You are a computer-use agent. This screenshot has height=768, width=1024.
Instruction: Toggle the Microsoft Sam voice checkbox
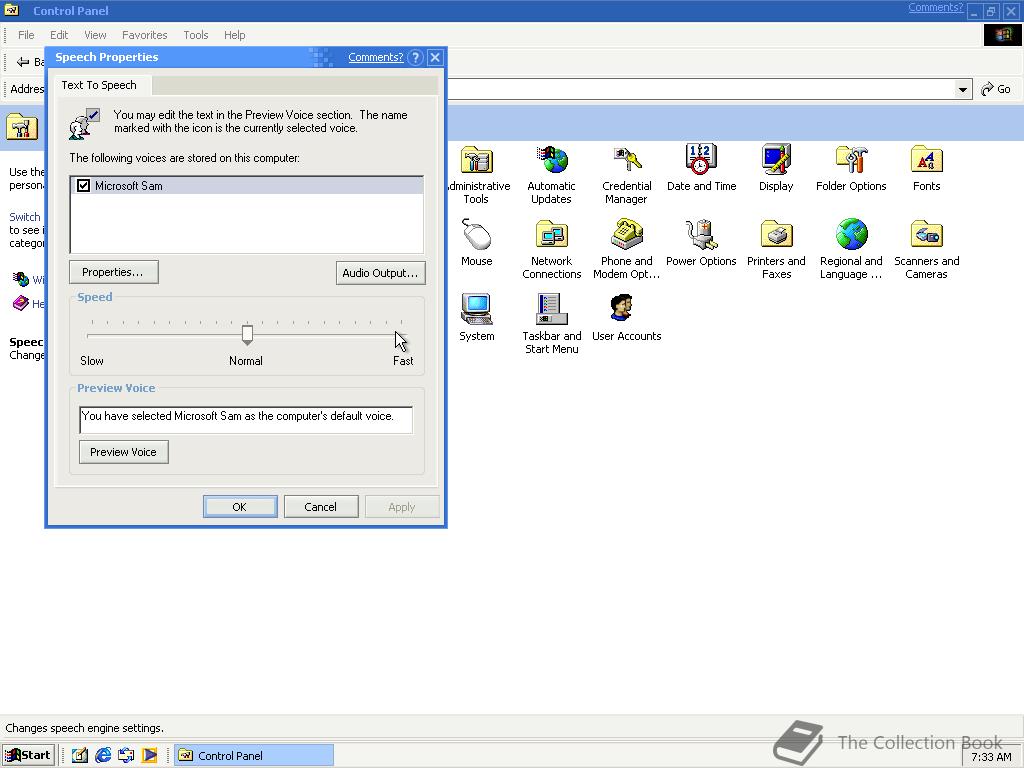[84, 185]
